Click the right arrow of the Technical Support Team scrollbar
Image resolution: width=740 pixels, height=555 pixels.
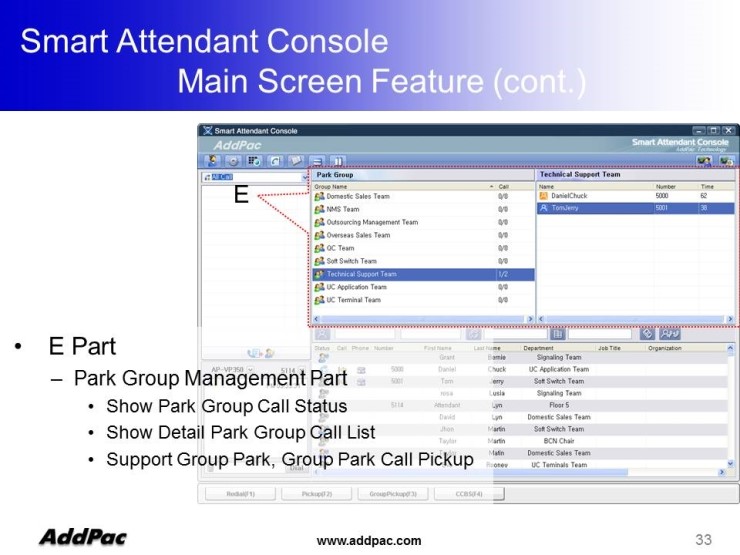731,319
